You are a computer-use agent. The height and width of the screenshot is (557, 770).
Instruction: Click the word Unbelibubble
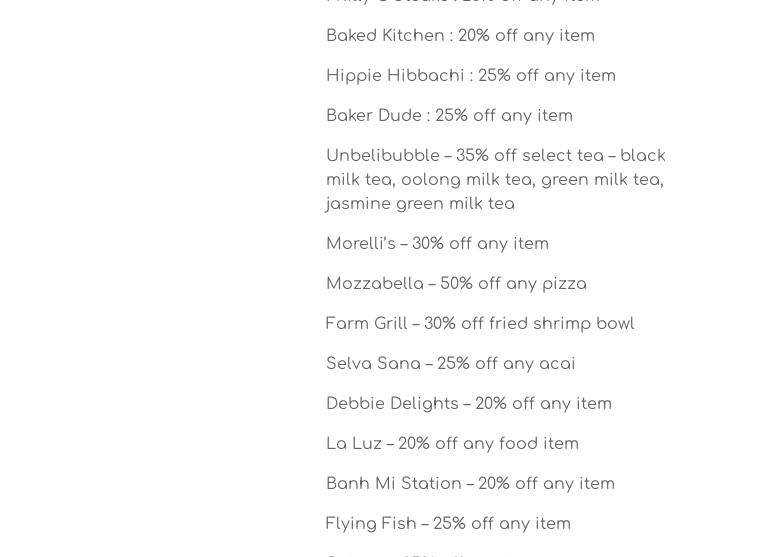382,156
